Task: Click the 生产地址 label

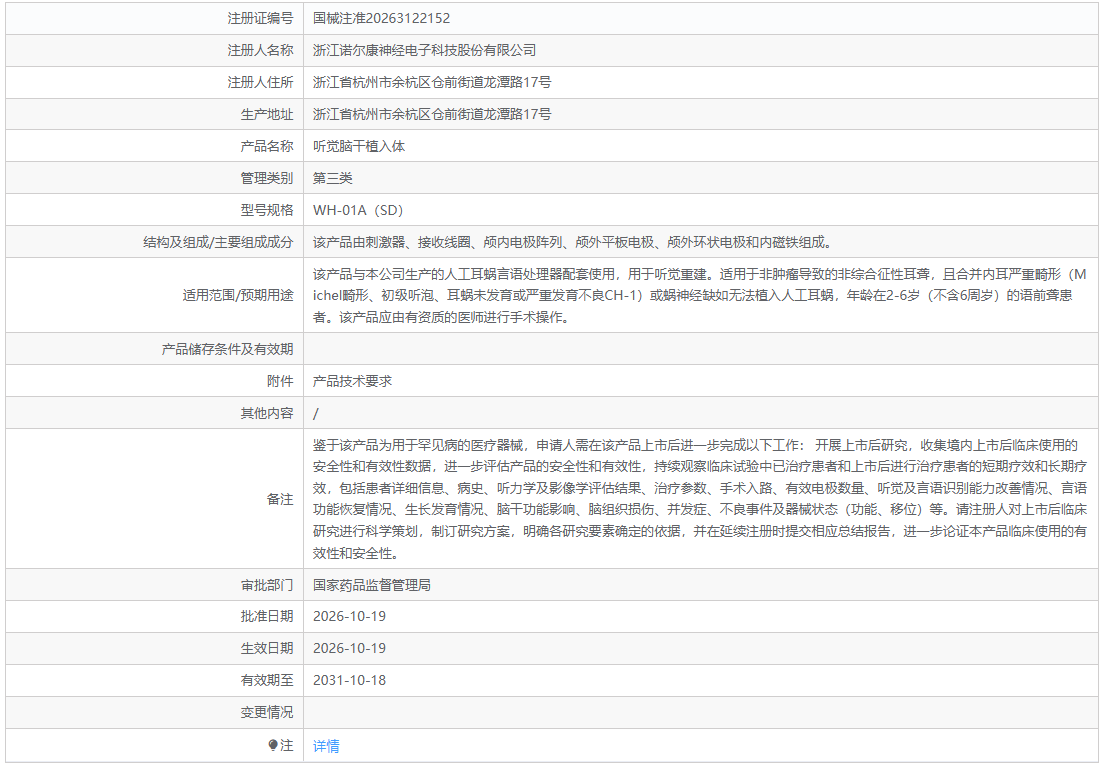Action: [266, 114]
